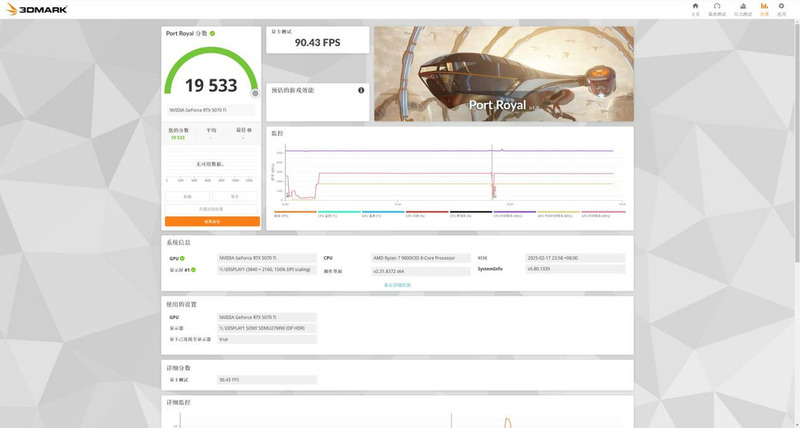Toggle the red GPU load legend swatch
The width and height of the screenshot is (800, 428).
tap(427, 212)
